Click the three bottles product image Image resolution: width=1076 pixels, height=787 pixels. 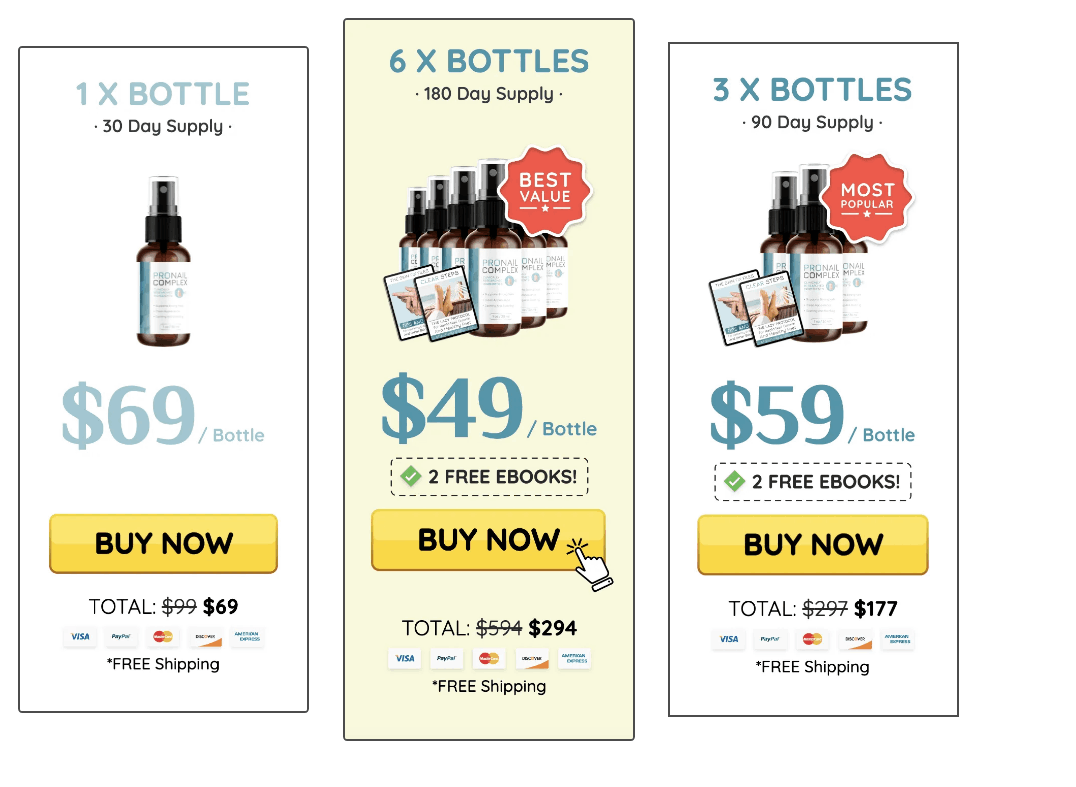point(789,257)
